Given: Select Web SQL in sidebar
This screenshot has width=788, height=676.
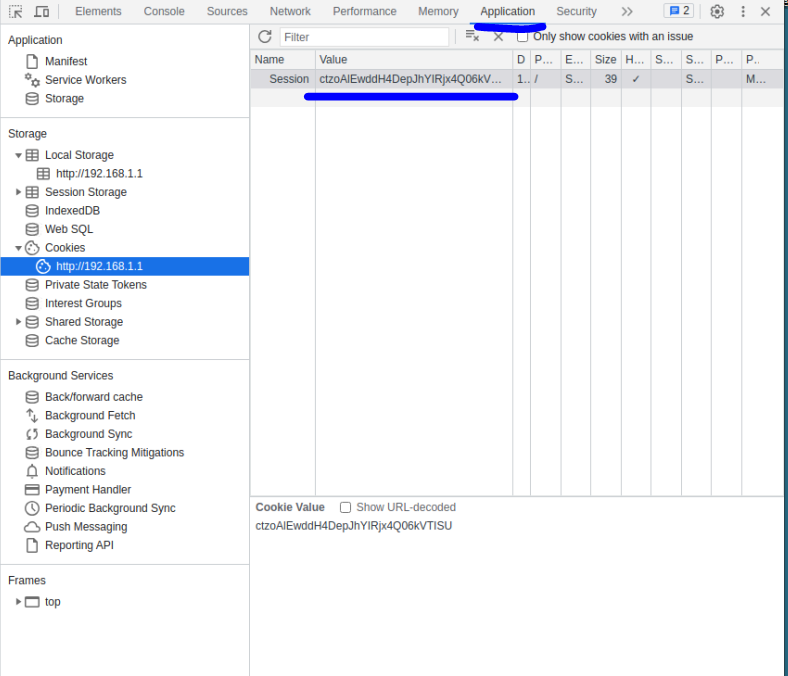Looking at the screenshot, I should (x=69, y=229).
